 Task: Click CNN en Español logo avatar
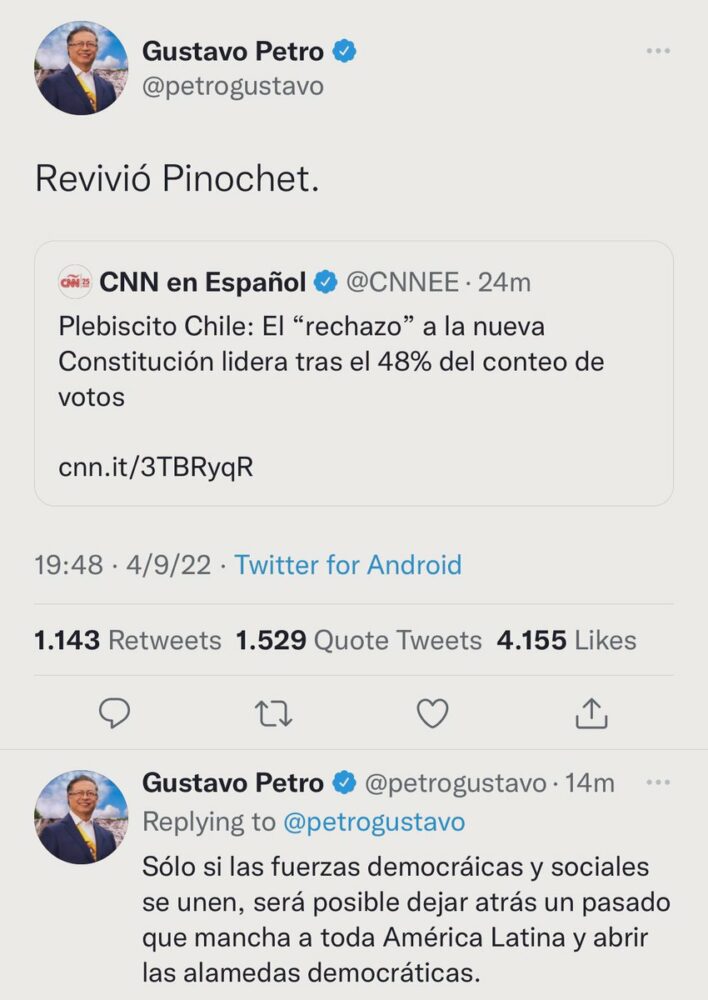pyautogui.click(x=75, y=283)
